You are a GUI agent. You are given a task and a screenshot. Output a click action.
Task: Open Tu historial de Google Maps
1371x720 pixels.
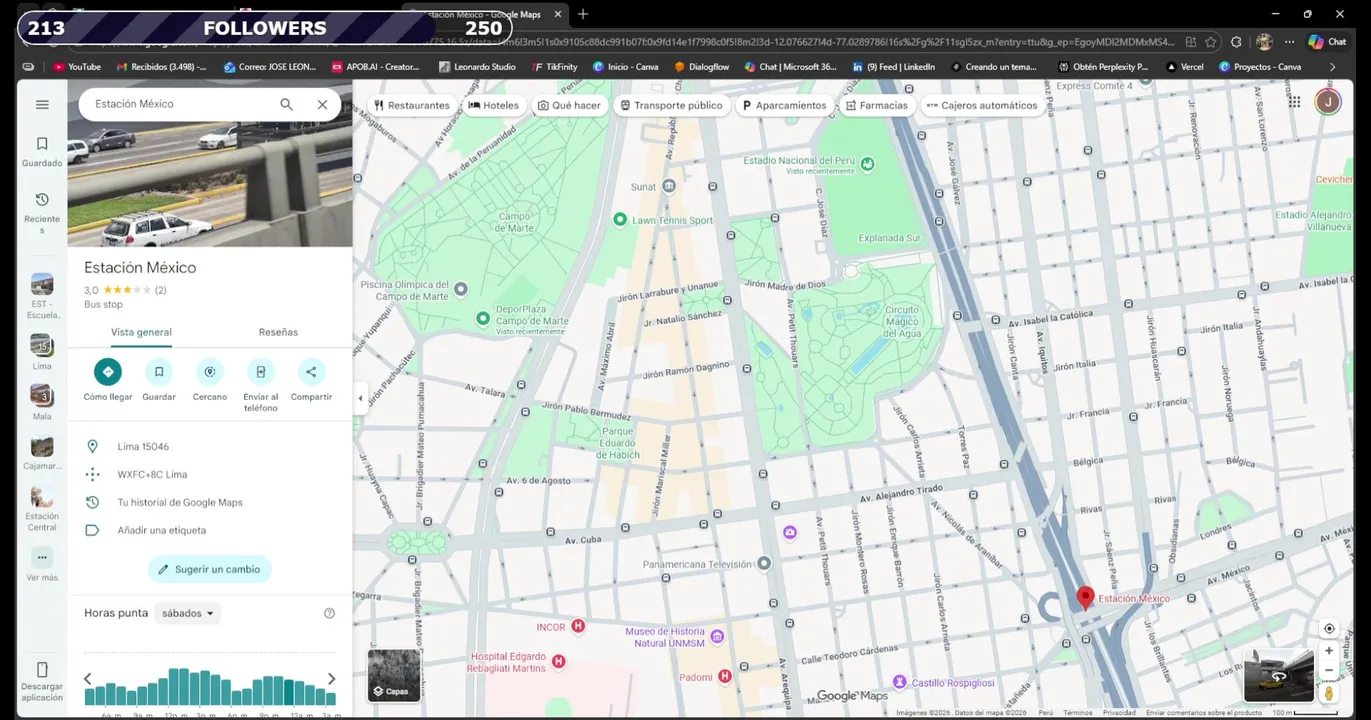(210, 502)
